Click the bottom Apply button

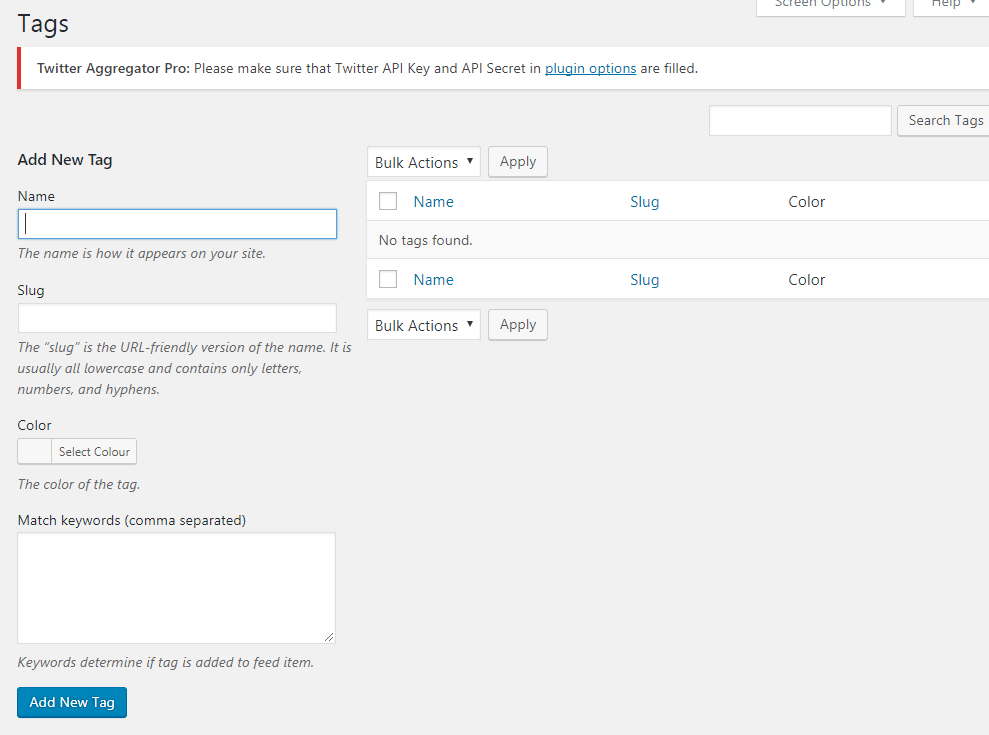pyautogui.click(x=517, y=325)
